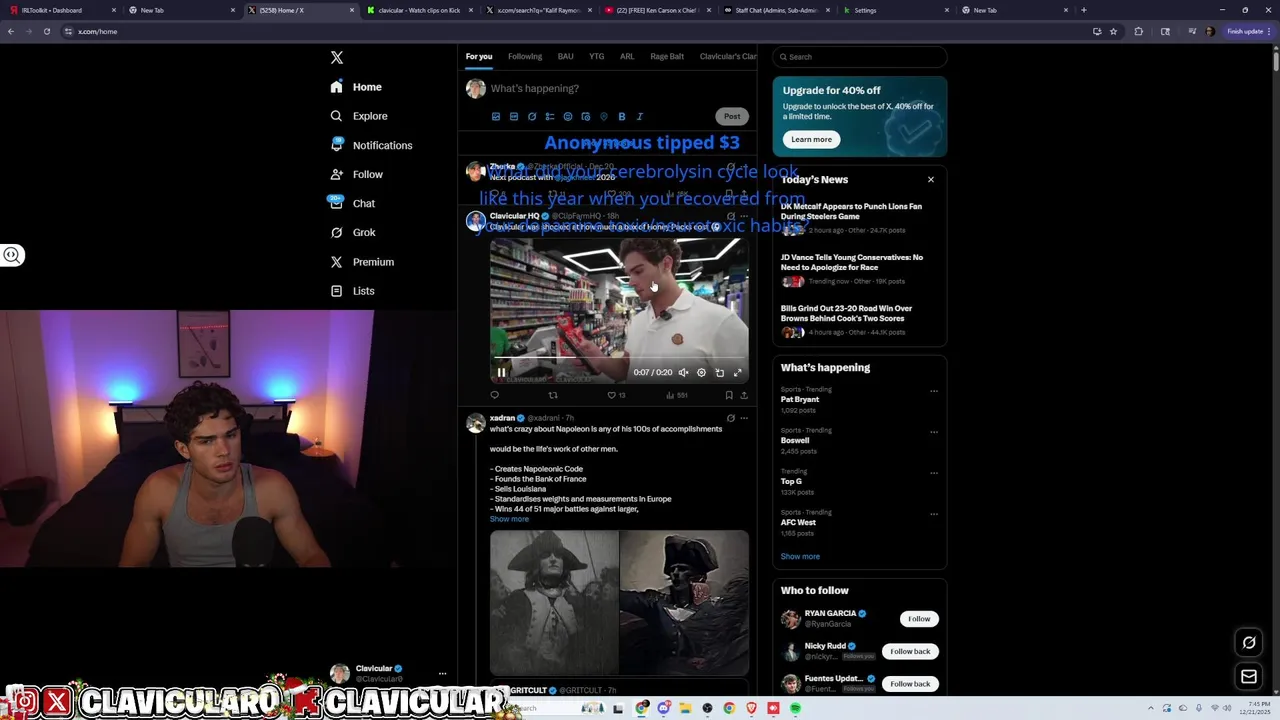Open Spotify from the Windows taskbar
The height and width of the screenshot is (720, 1280).
(795, 708)
